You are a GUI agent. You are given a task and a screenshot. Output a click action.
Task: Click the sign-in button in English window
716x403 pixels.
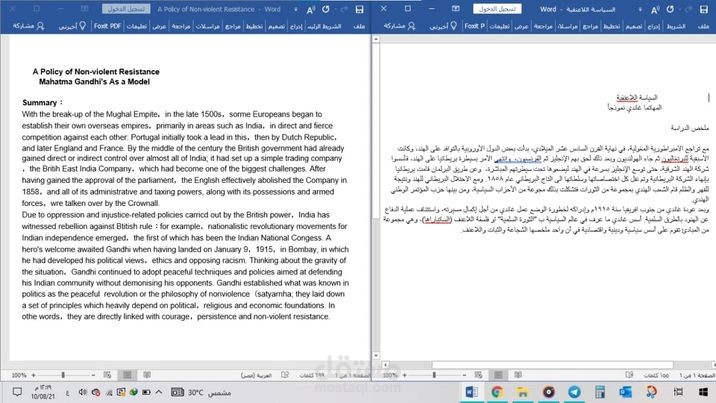click(126, 9)
